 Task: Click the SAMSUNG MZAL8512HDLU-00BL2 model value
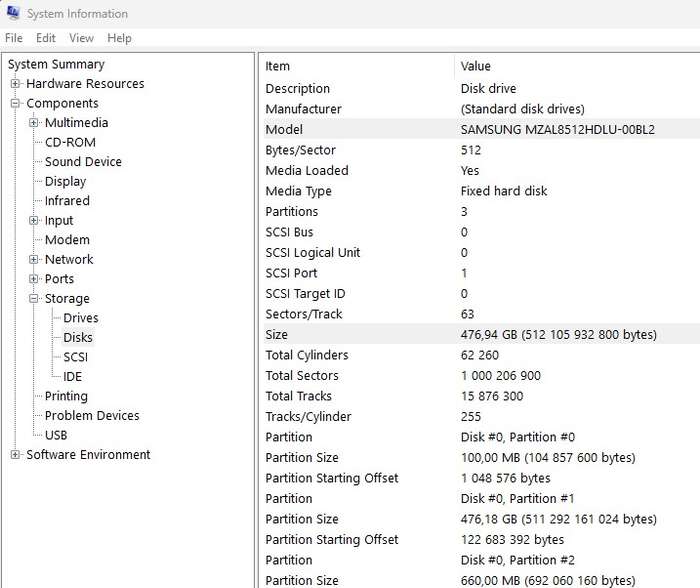(x=558, y=129)
